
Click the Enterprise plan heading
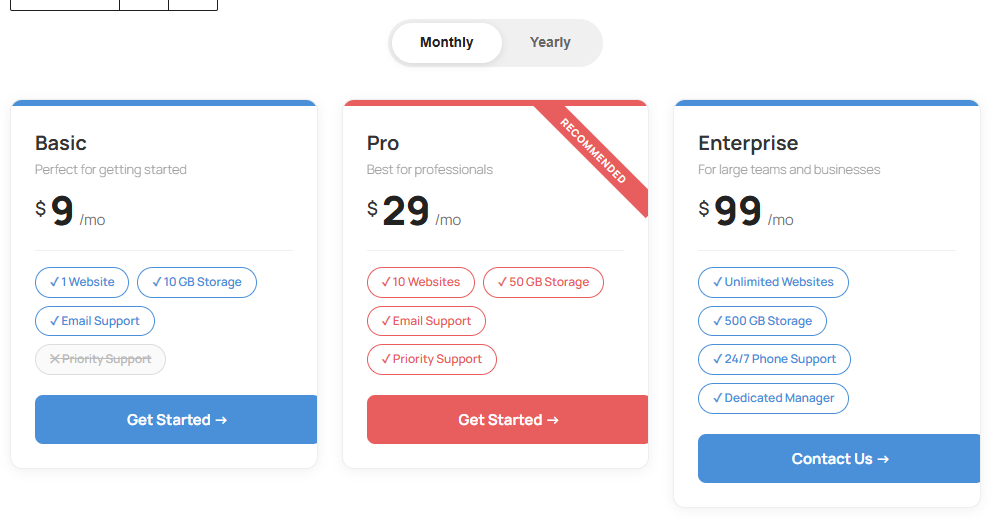coord(748,143)
